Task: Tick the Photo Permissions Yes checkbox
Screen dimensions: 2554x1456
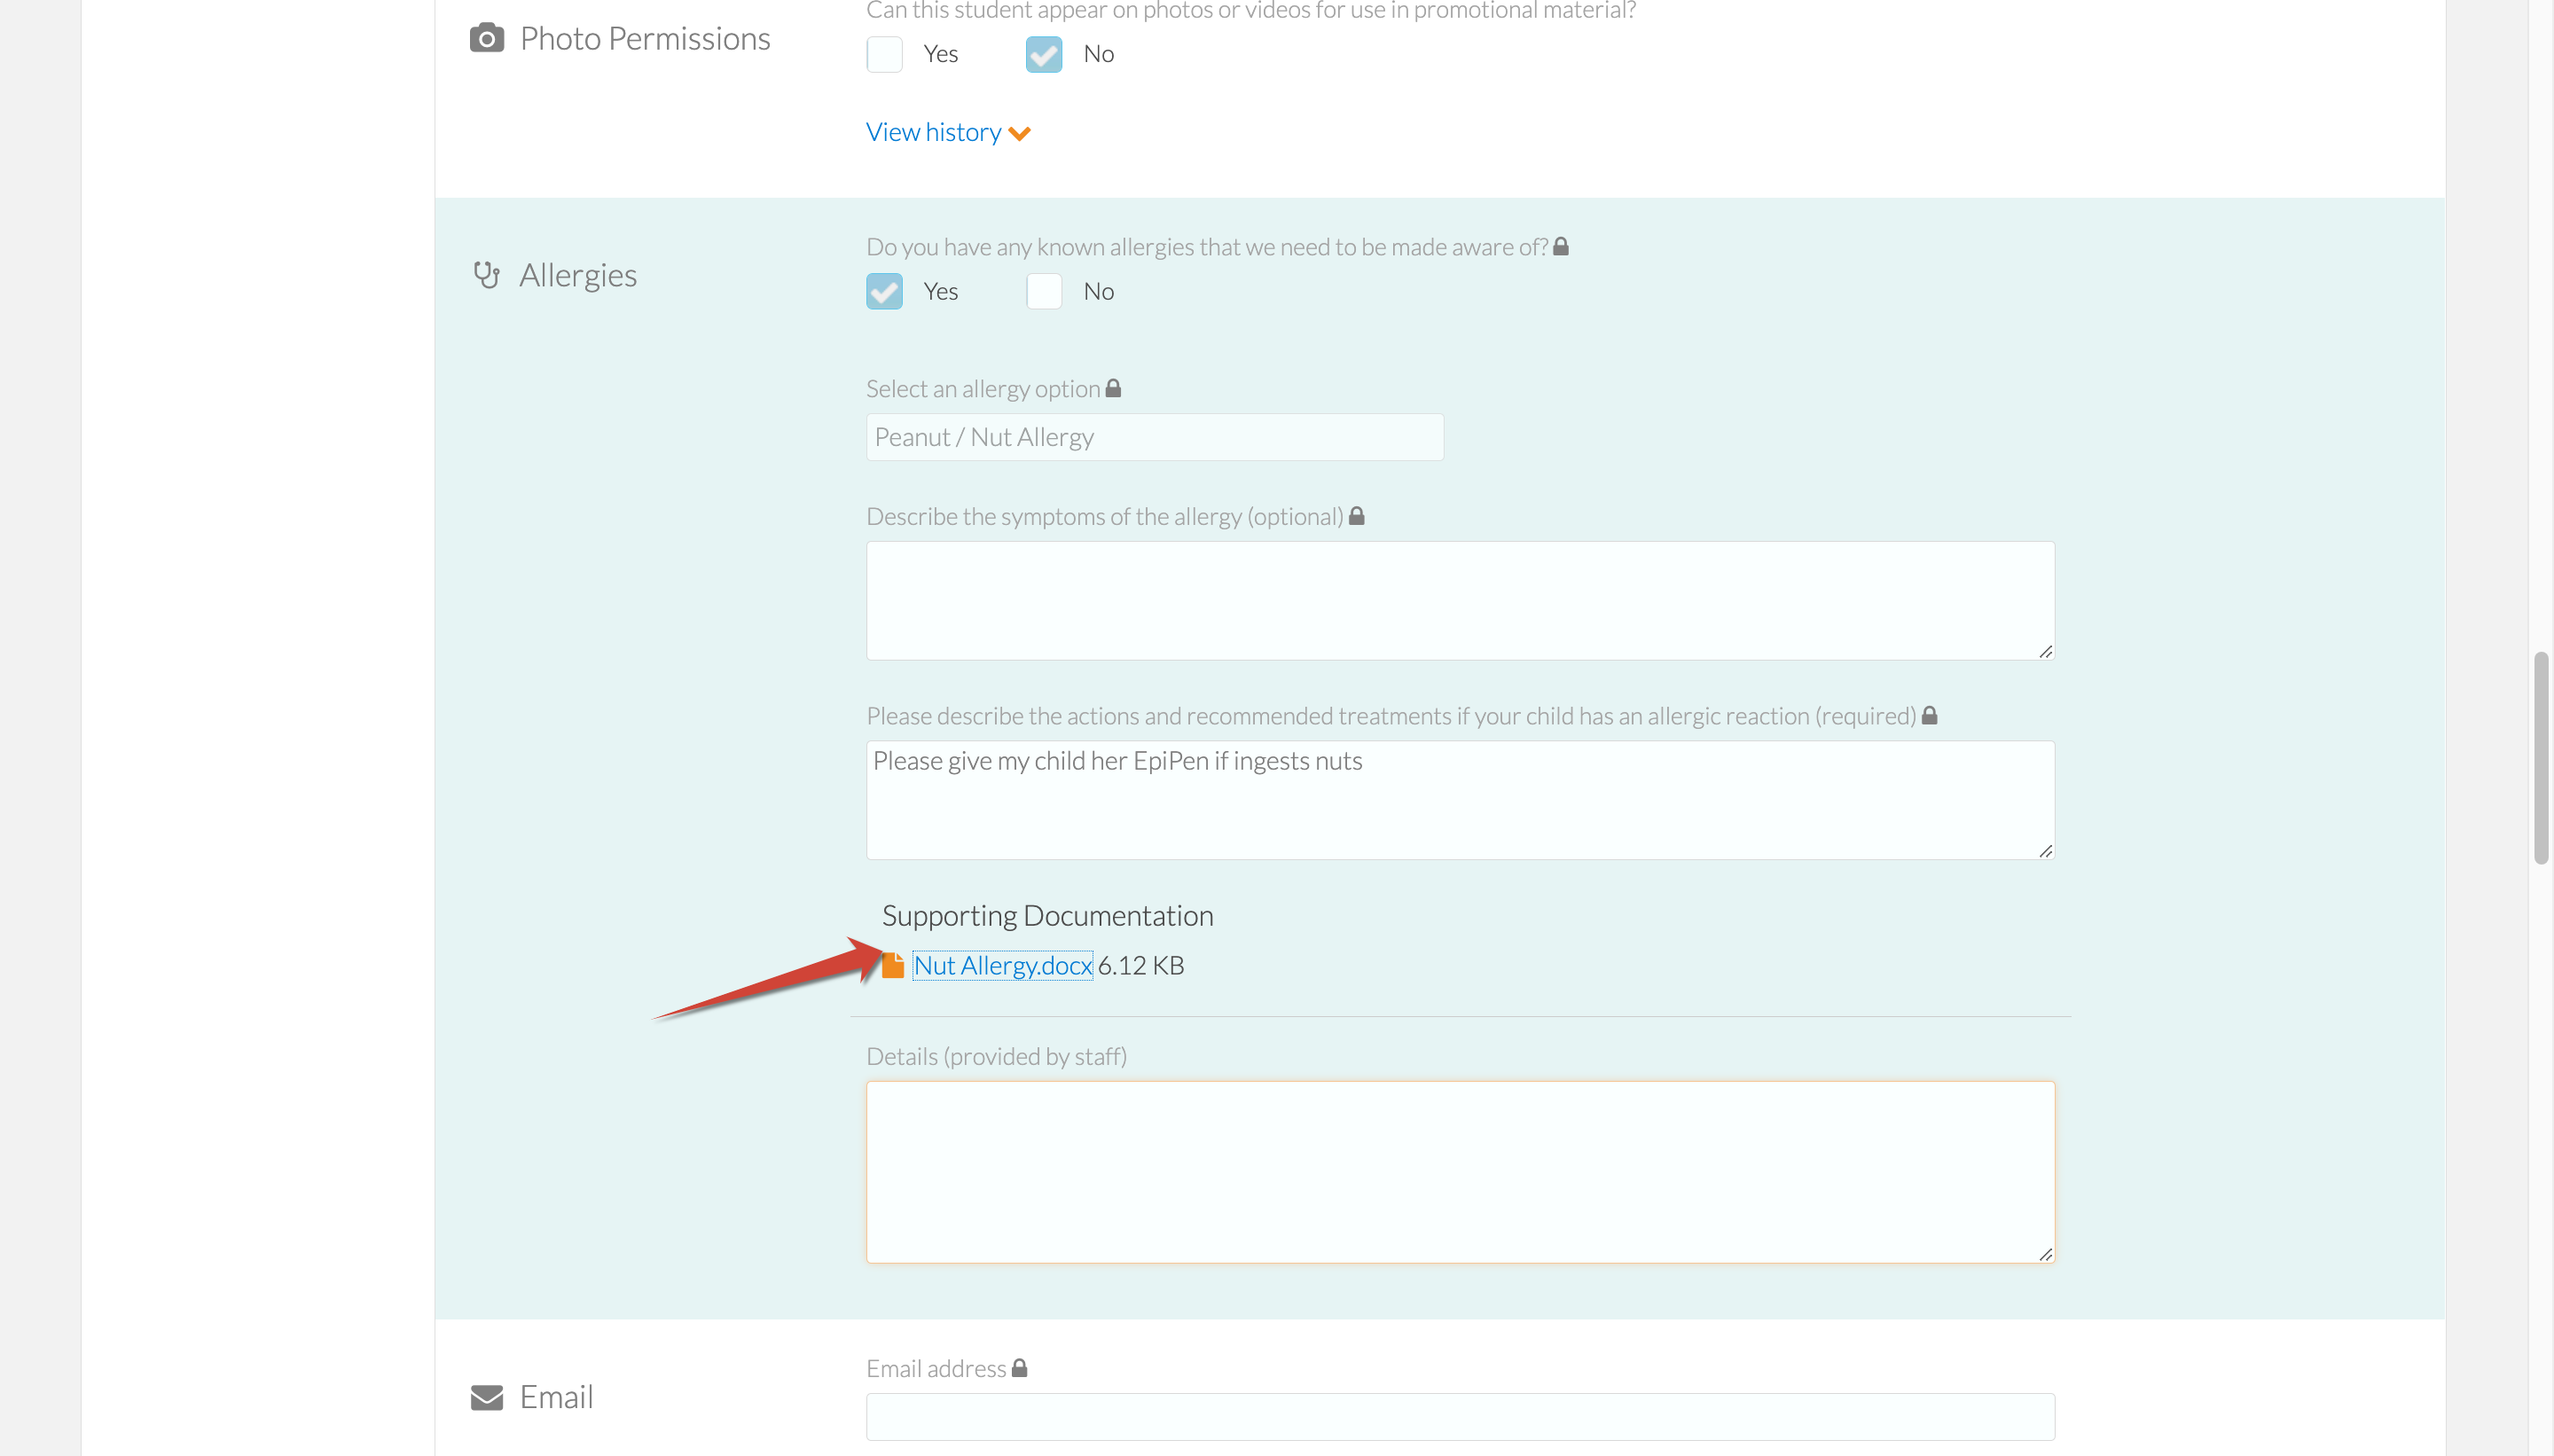Action: coord(885,54)
